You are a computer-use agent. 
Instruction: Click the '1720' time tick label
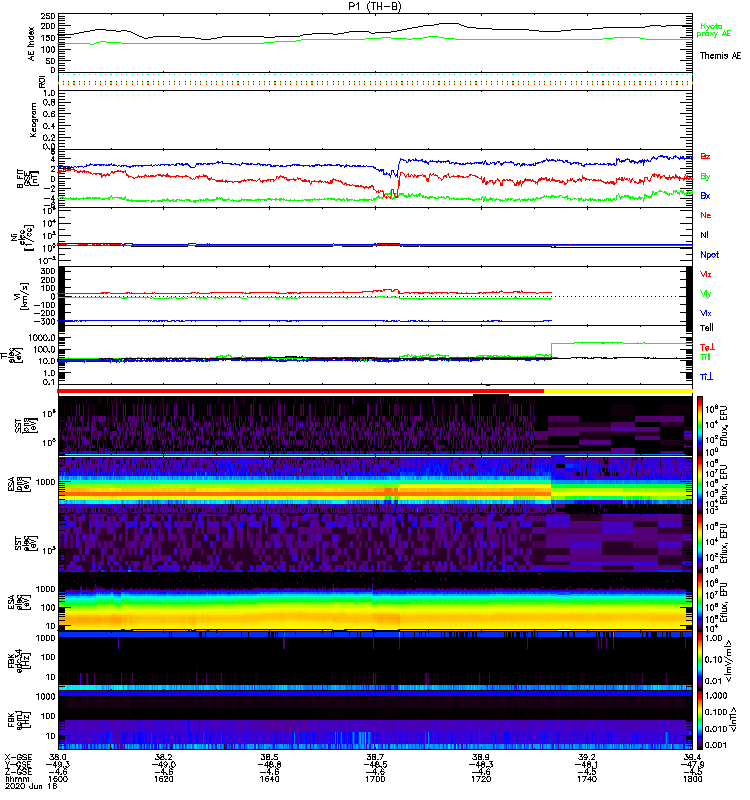tap(481, 779)
